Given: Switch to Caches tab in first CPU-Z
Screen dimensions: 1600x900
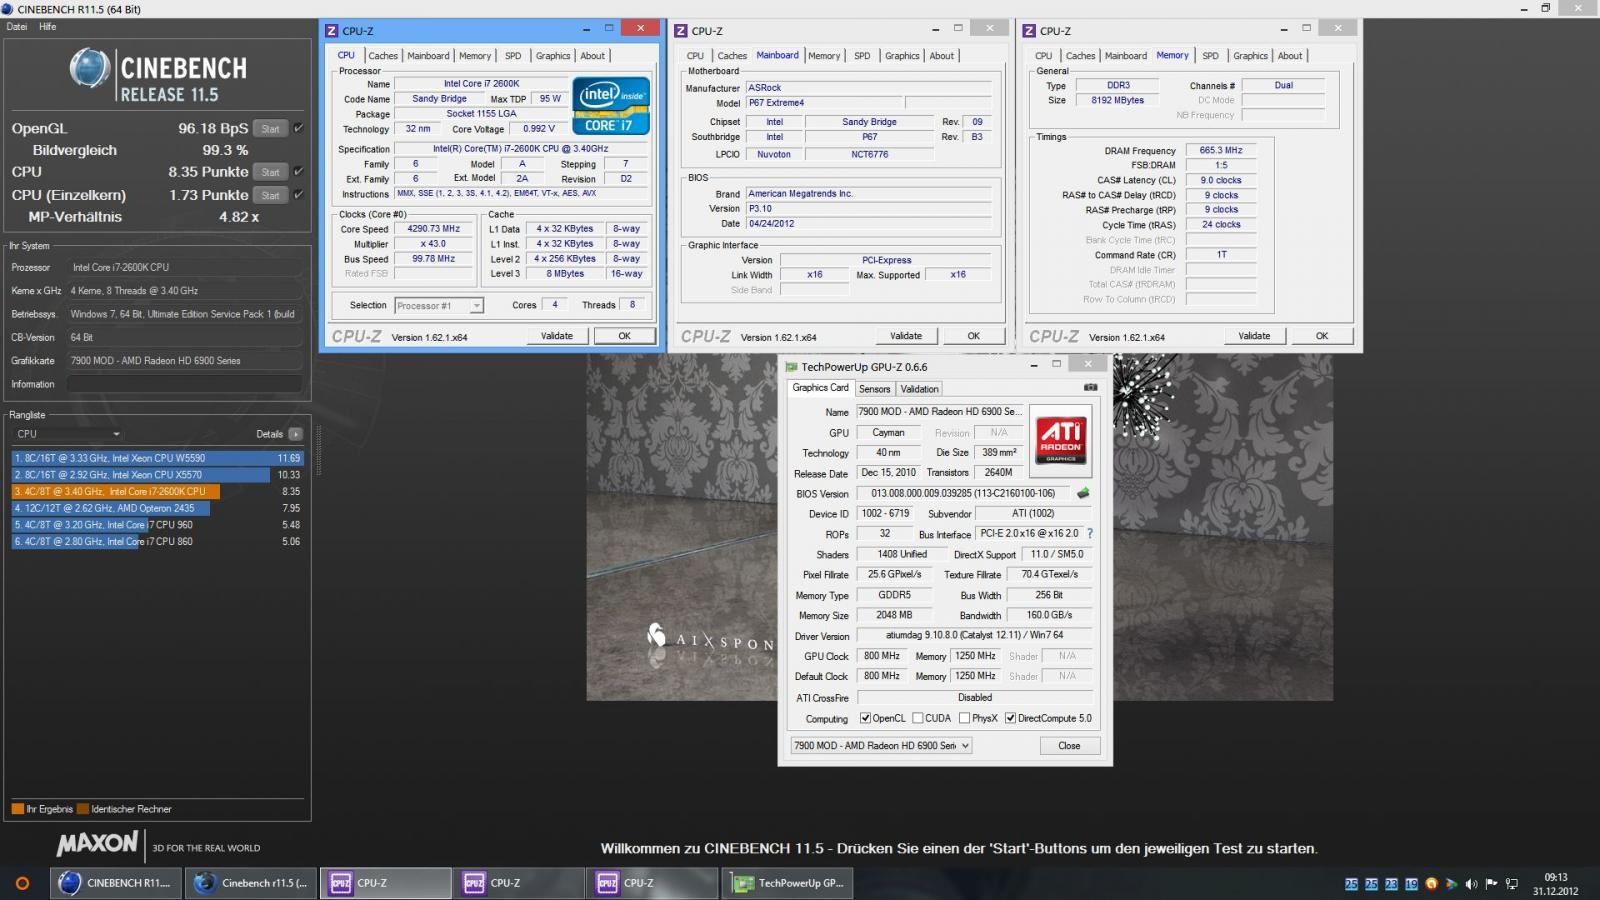Looking at the screenshot, I should click(382, 56).
